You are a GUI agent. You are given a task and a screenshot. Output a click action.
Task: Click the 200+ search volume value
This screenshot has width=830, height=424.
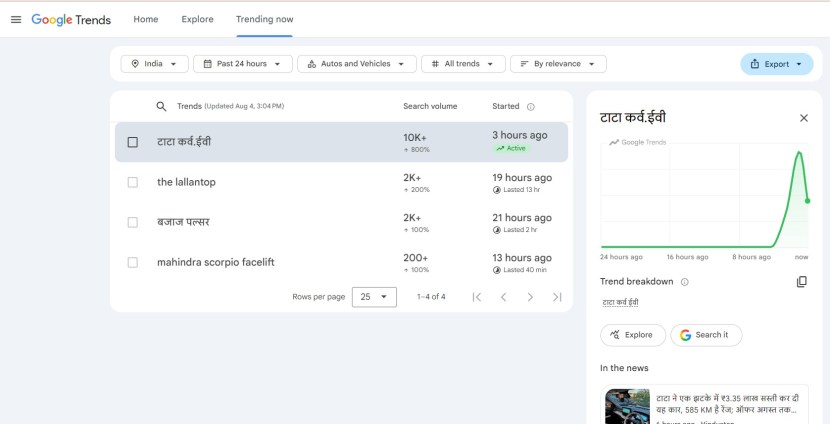tap(416, 258)
